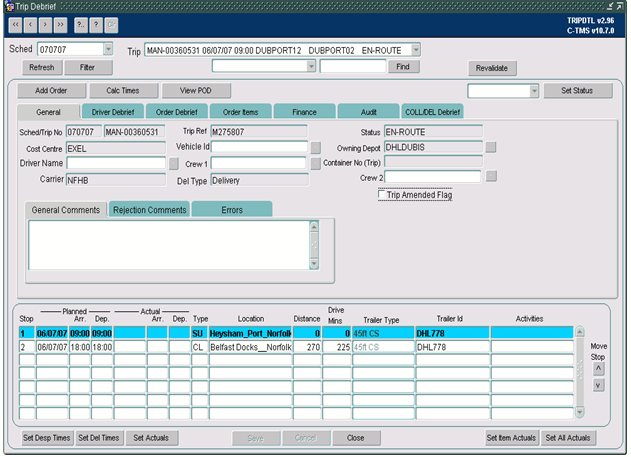Click the Set Desp Times button

click(47, 438)
